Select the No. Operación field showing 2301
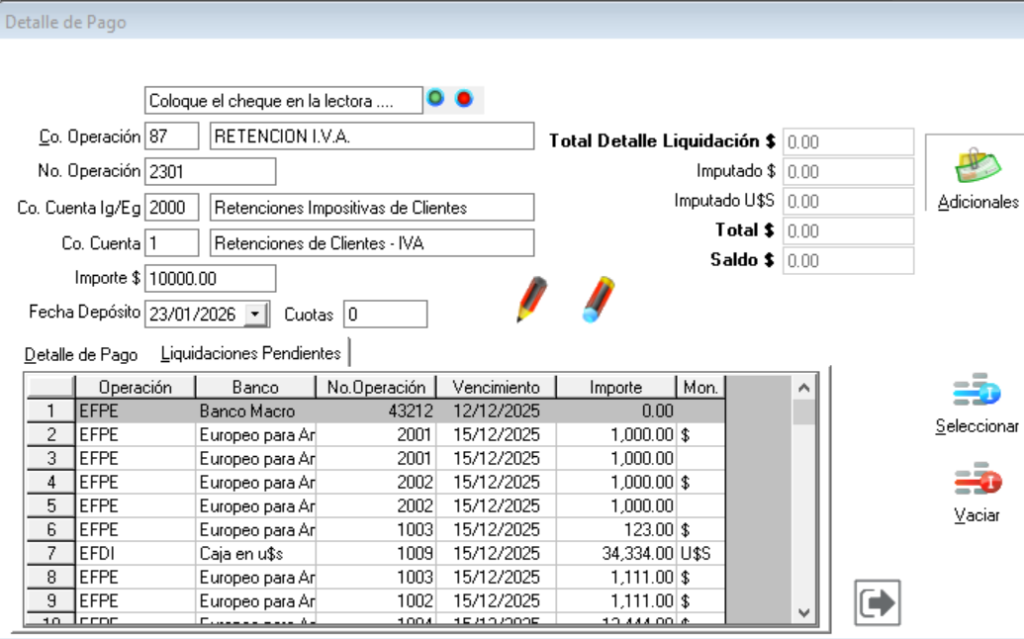 coord(210,171)
